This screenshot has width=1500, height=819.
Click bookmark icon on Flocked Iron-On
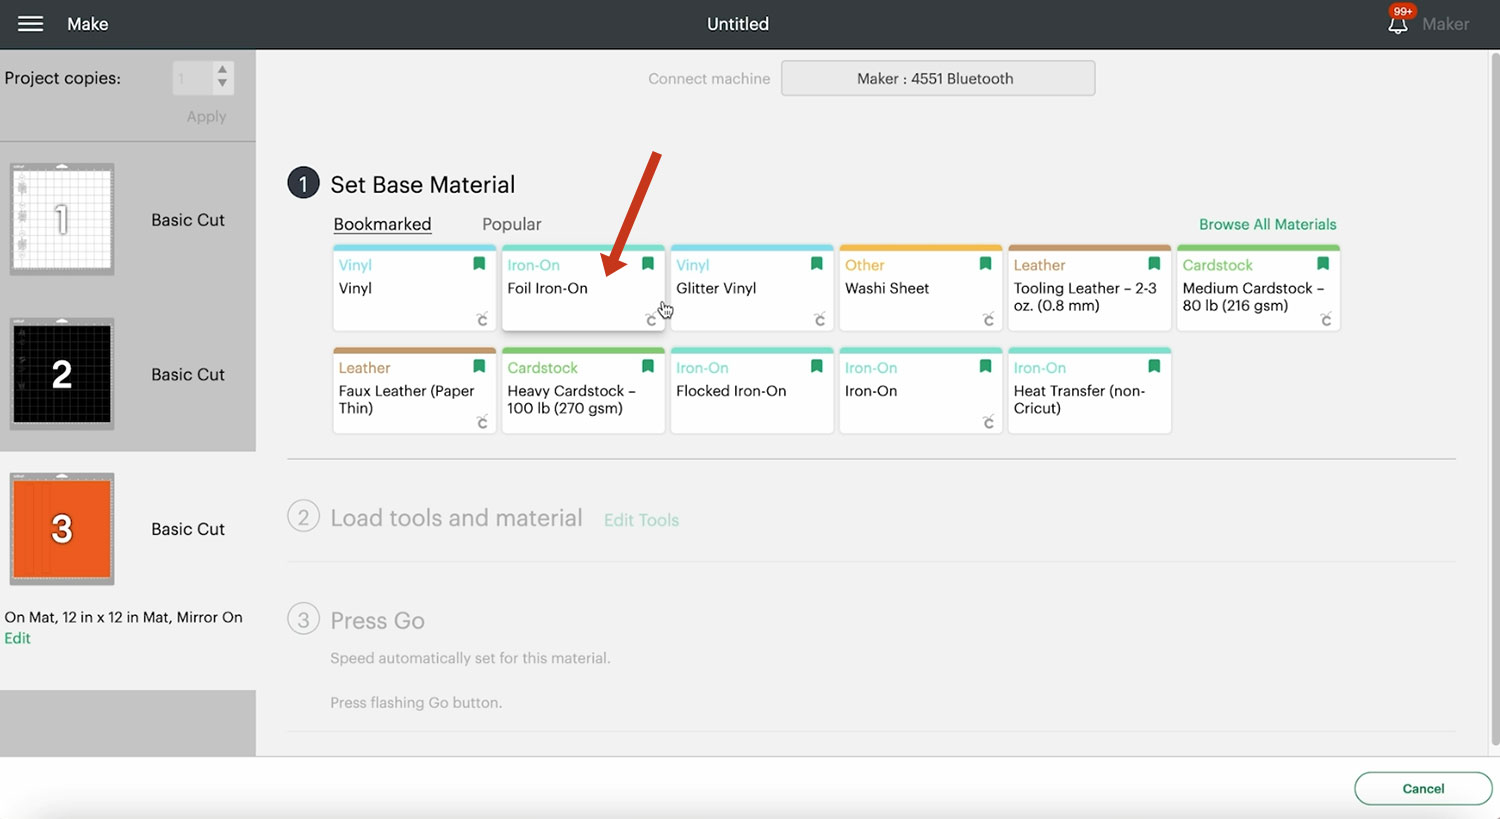817,367
